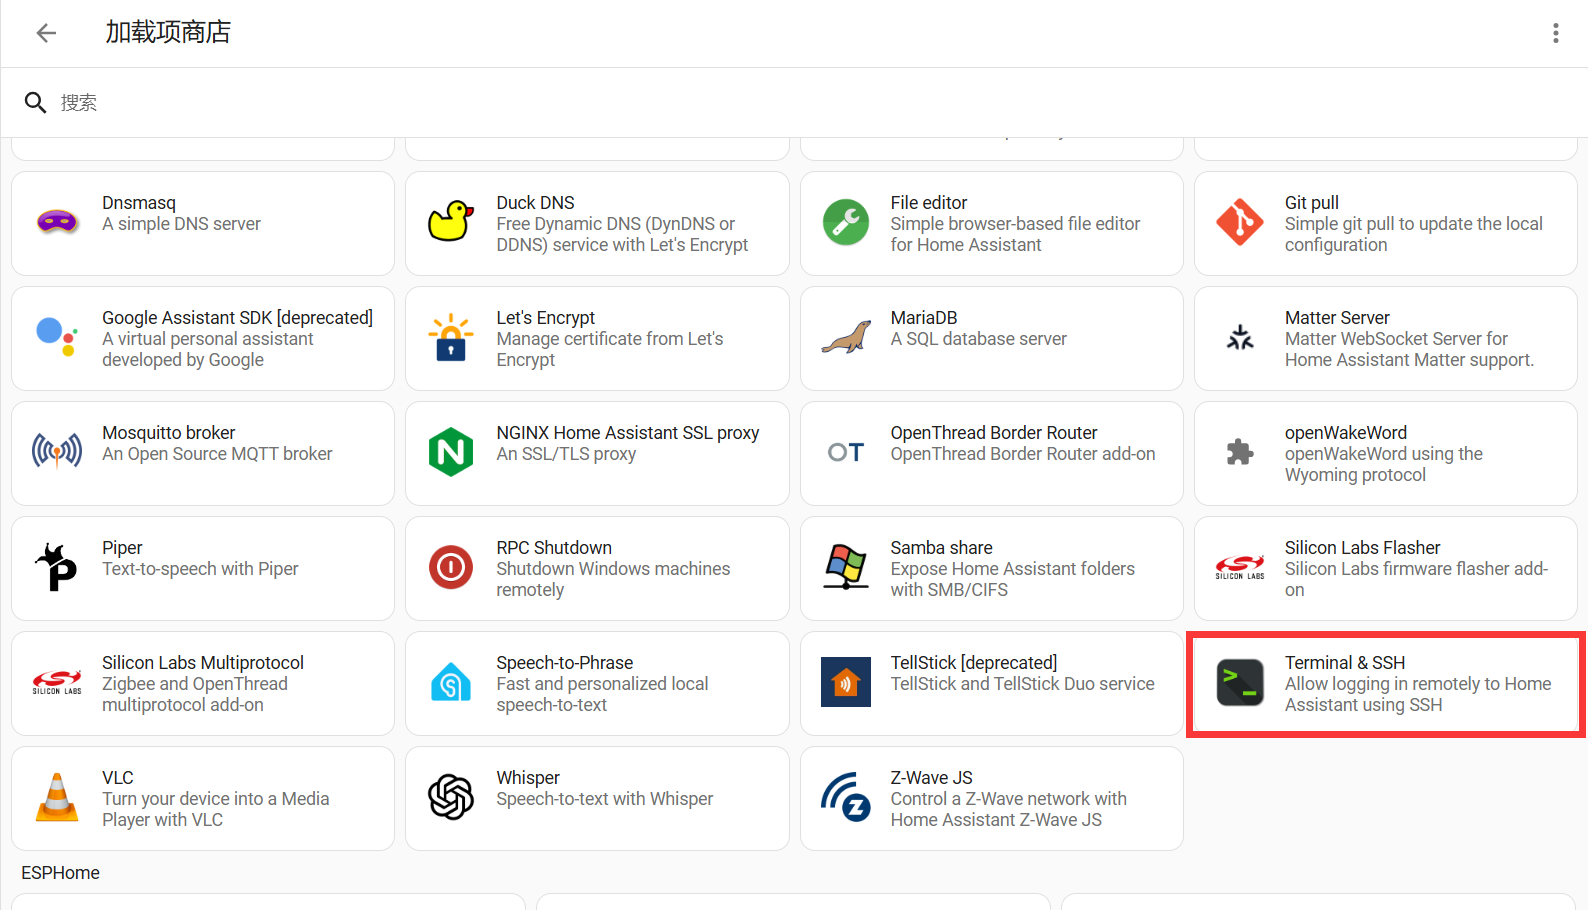The image size is (1588, 910).
Task: Click 'A simple DNS server' description
Action: point(181,224)
